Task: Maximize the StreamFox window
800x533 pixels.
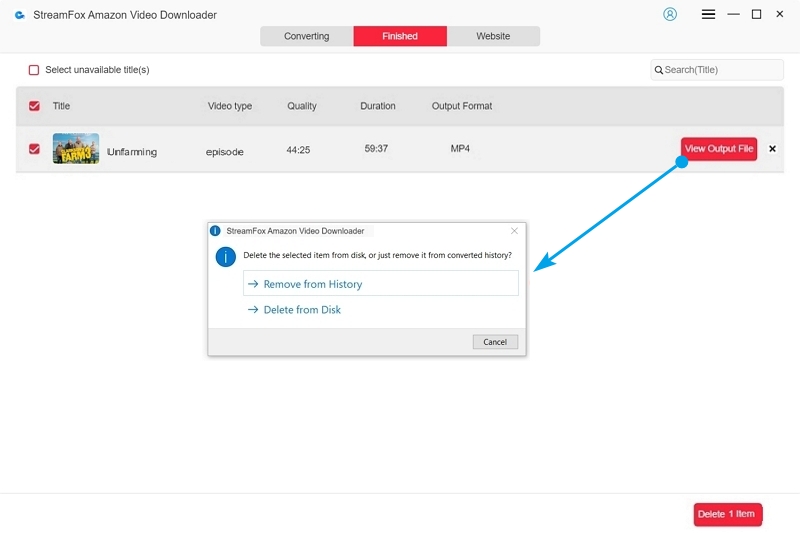Action: (757, 14)
